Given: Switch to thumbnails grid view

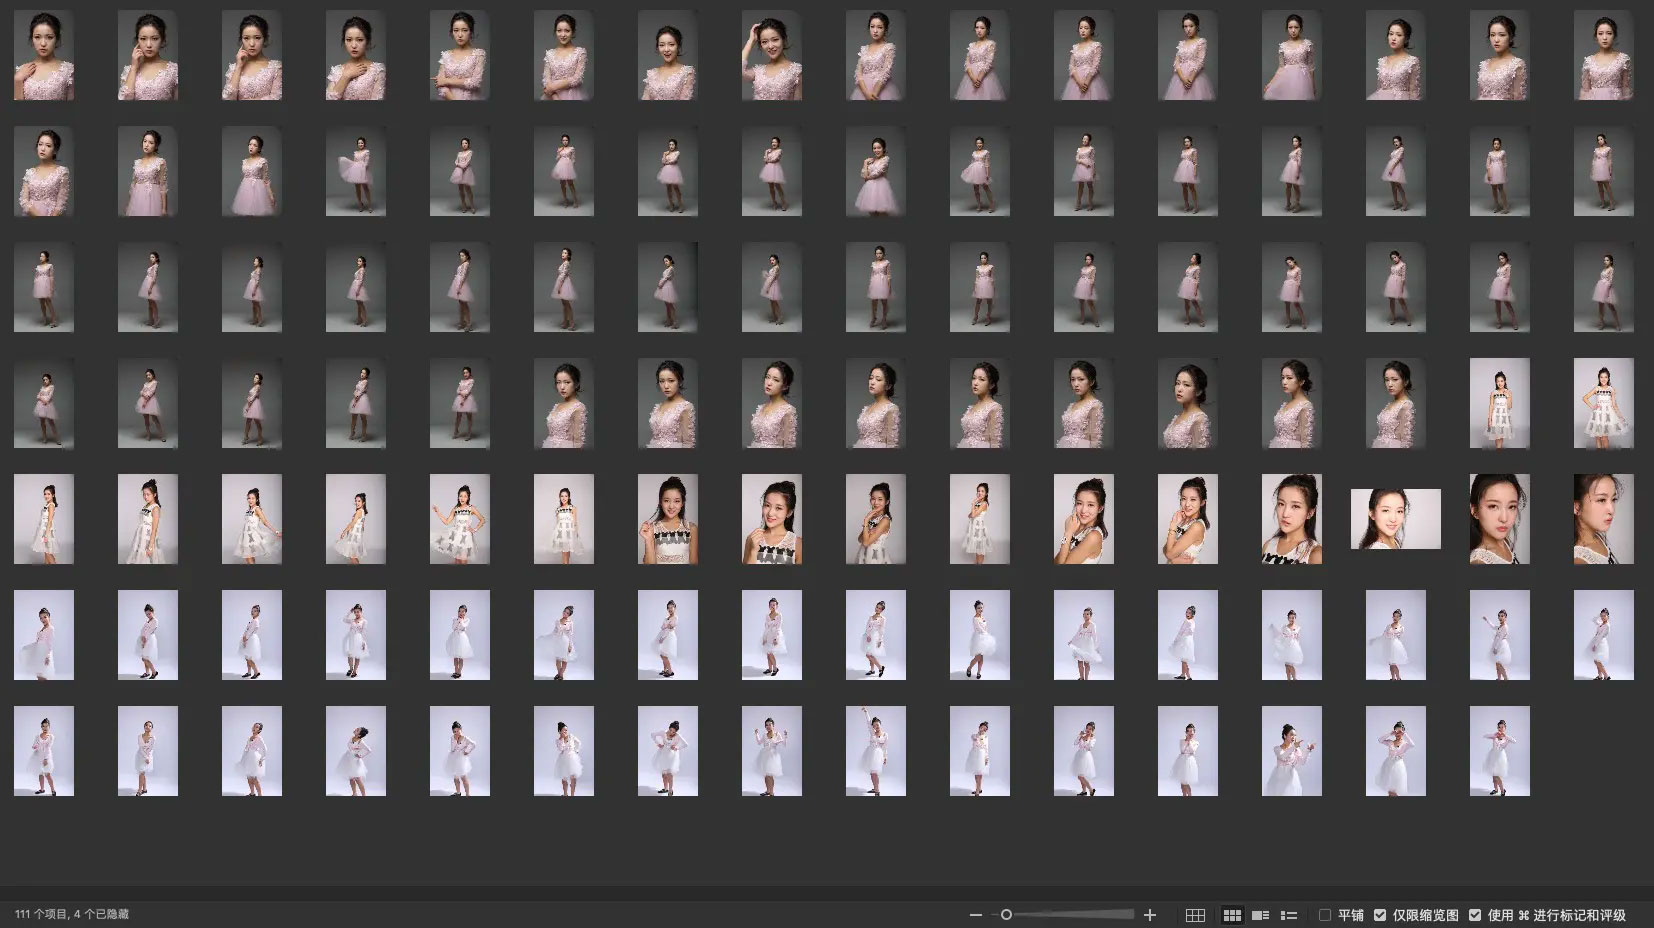Looking at the screenshot, I should pos(1232,915).
